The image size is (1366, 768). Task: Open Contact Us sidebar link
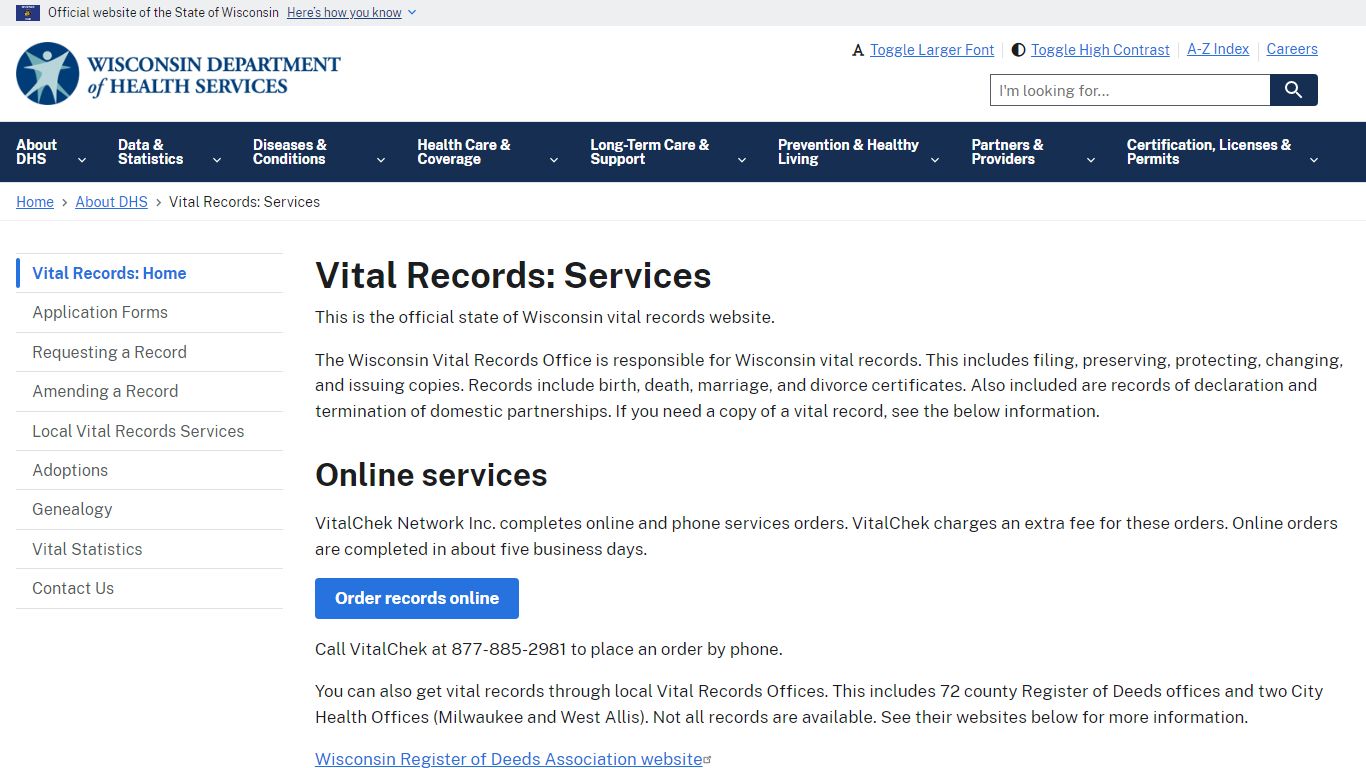(150, 588)
